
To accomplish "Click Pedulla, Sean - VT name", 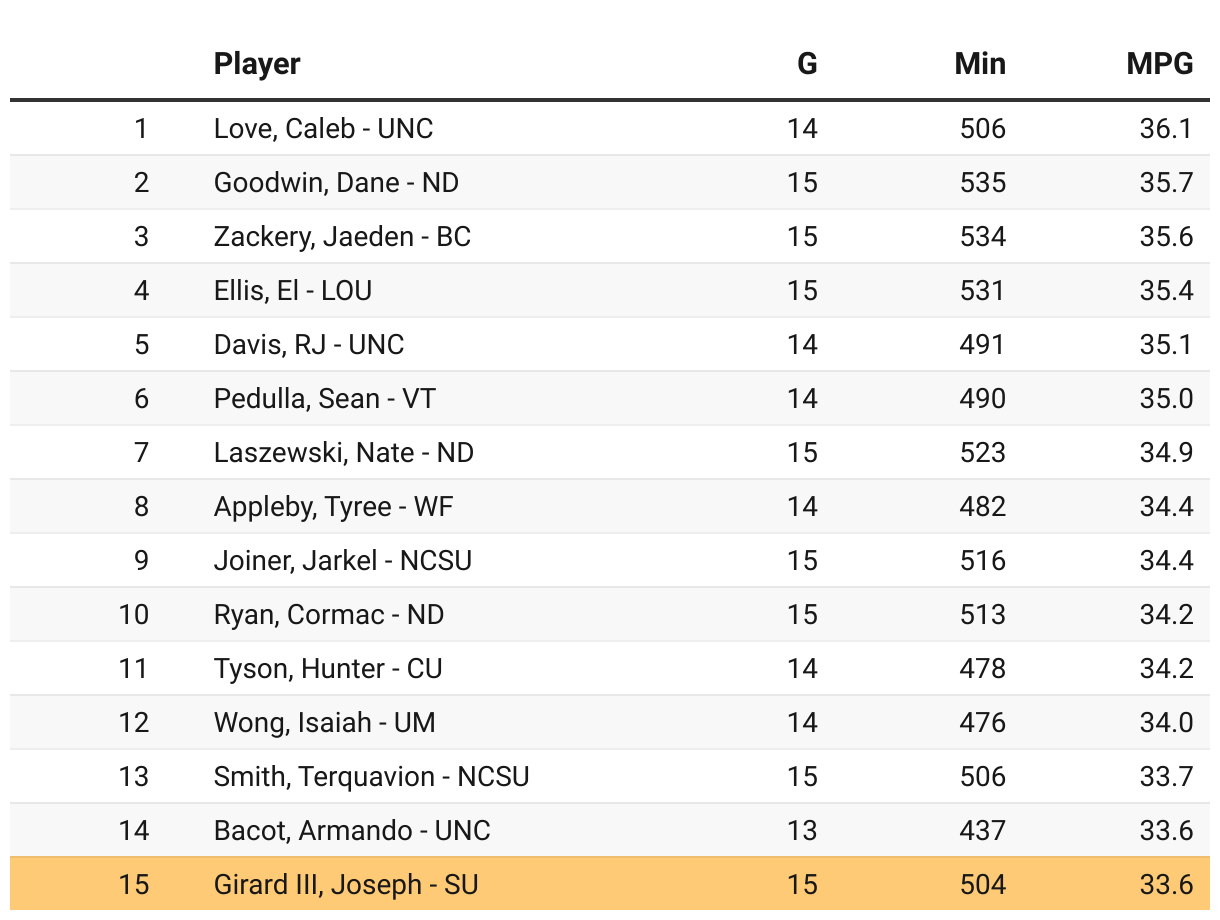I will 325,399.
